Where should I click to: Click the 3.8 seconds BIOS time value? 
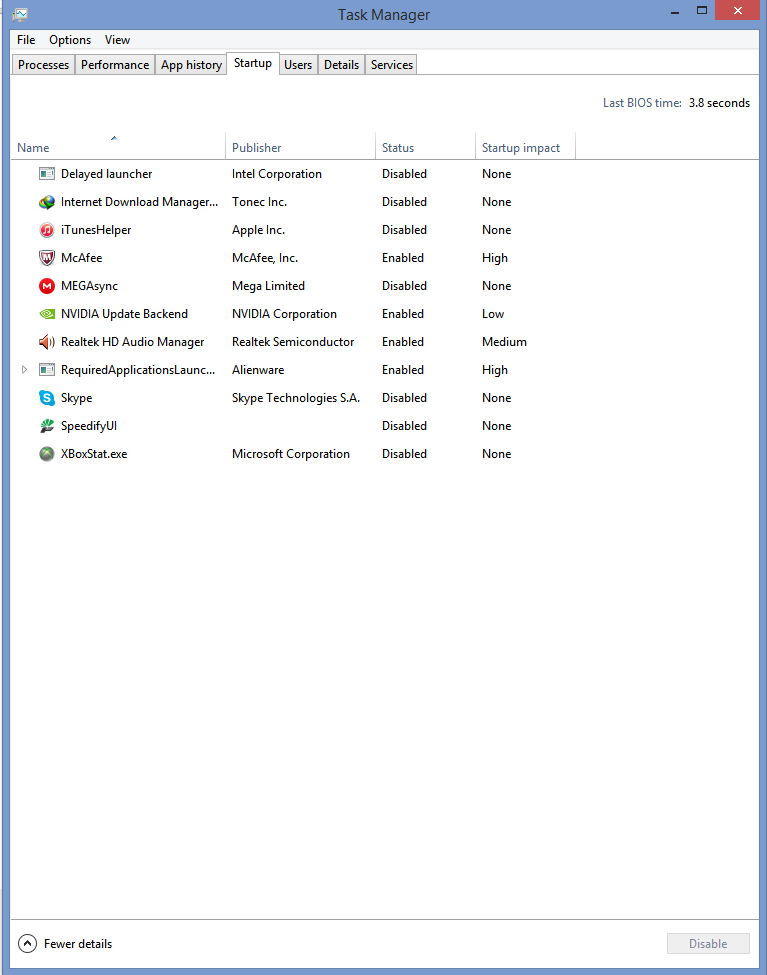click(719, 103)
